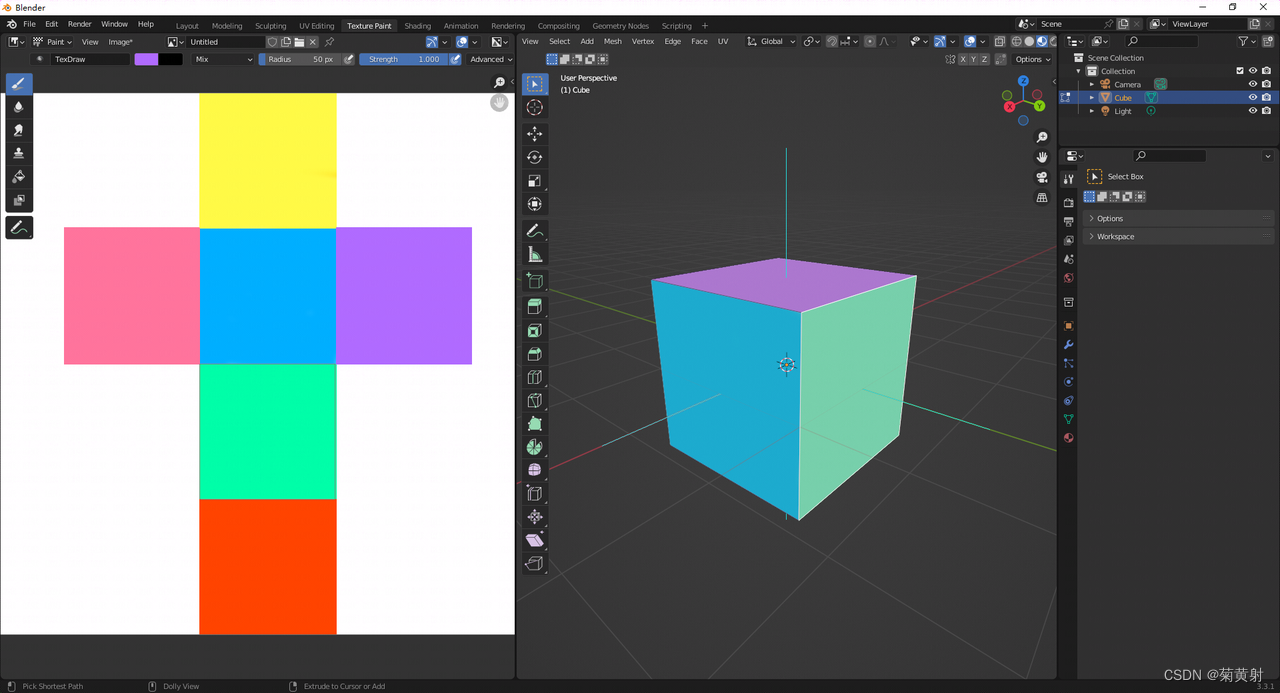Switch viewport to orthographic grid view icon
The width and height of the screenshot is (1280, 693).
click(x=1042, y=198)
